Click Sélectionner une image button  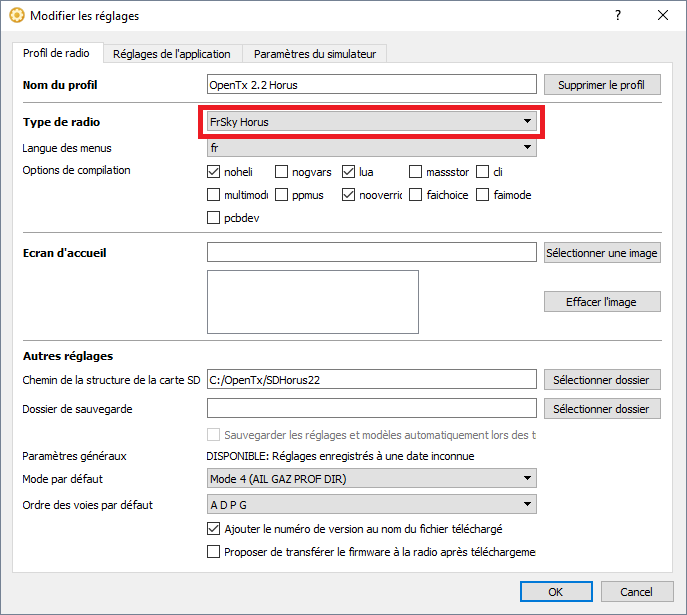pyautogui.click(x=602, y=253)
